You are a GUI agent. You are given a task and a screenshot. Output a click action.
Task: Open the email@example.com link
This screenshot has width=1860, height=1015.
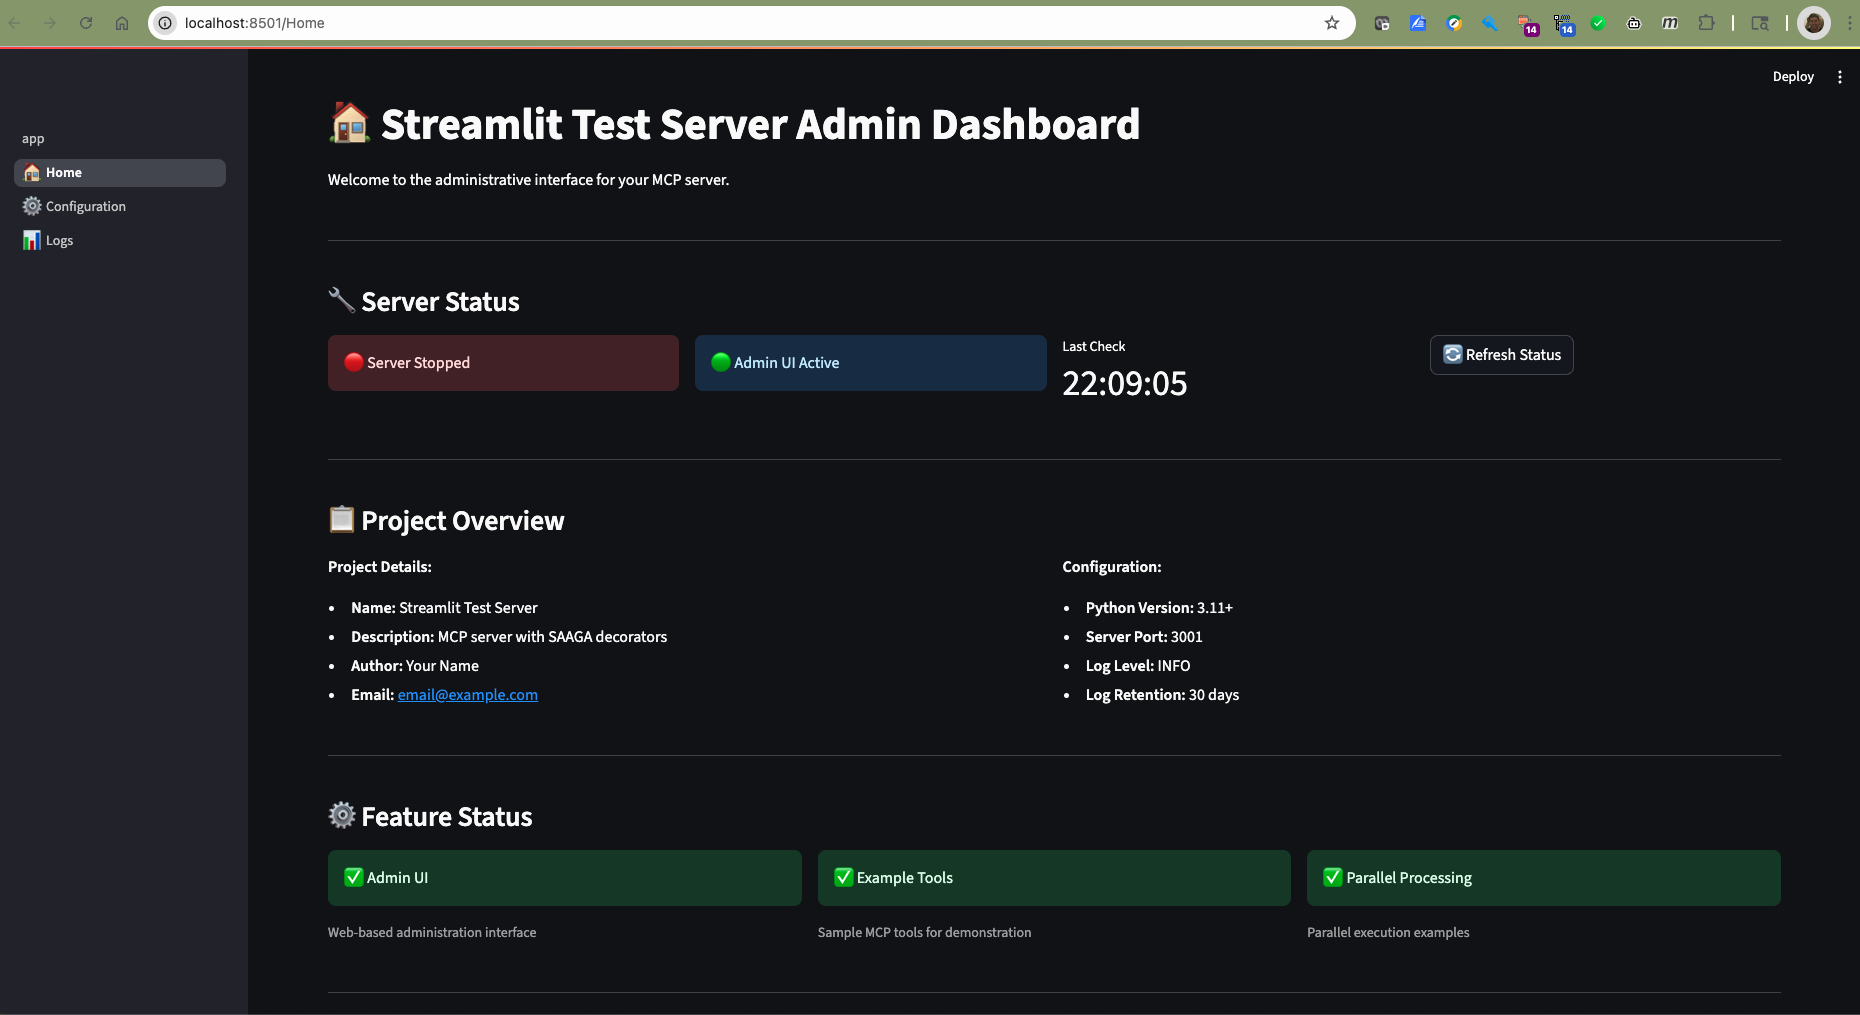click(467, 694)
